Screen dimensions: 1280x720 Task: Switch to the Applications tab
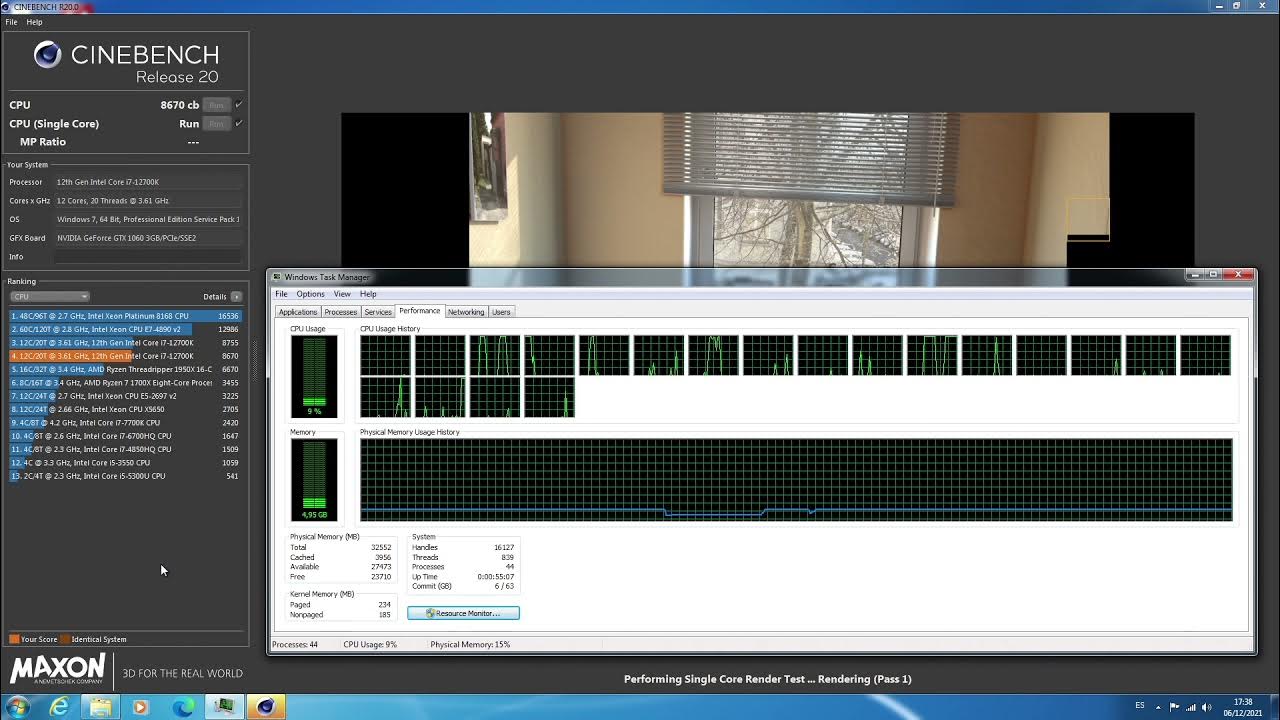298,312
